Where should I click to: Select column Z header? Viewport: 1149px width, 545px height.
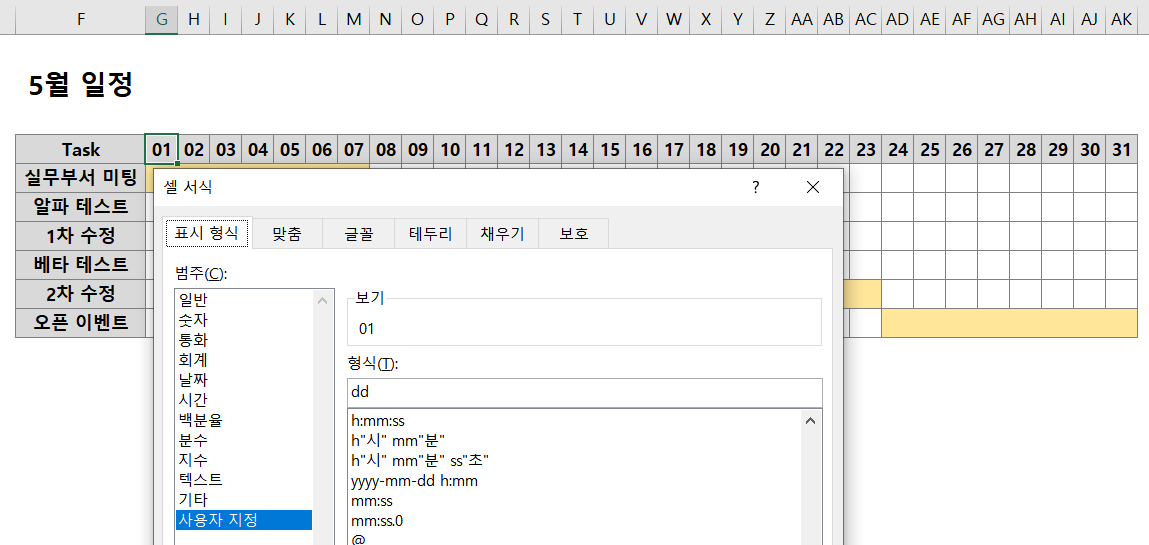pyautogui.click(x=769, y=21)
